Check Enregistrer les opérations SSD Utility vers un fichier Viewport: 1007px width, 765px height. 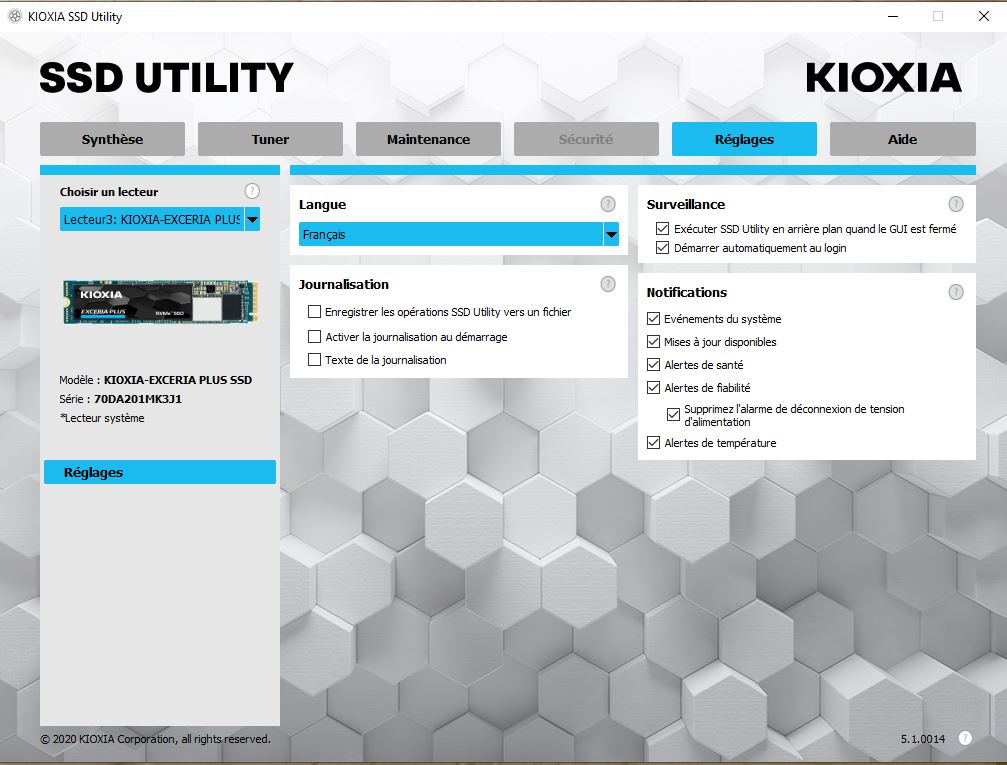point(315,312)
